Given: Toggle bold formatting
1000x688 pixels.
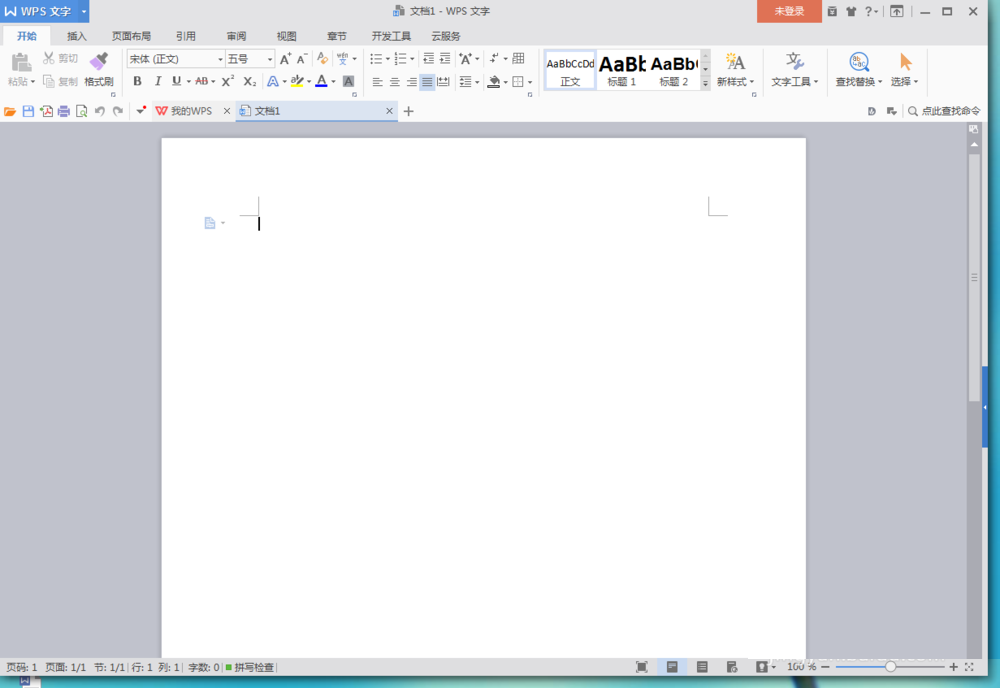Looking at the screenshot, I should [x=137, y=81].
